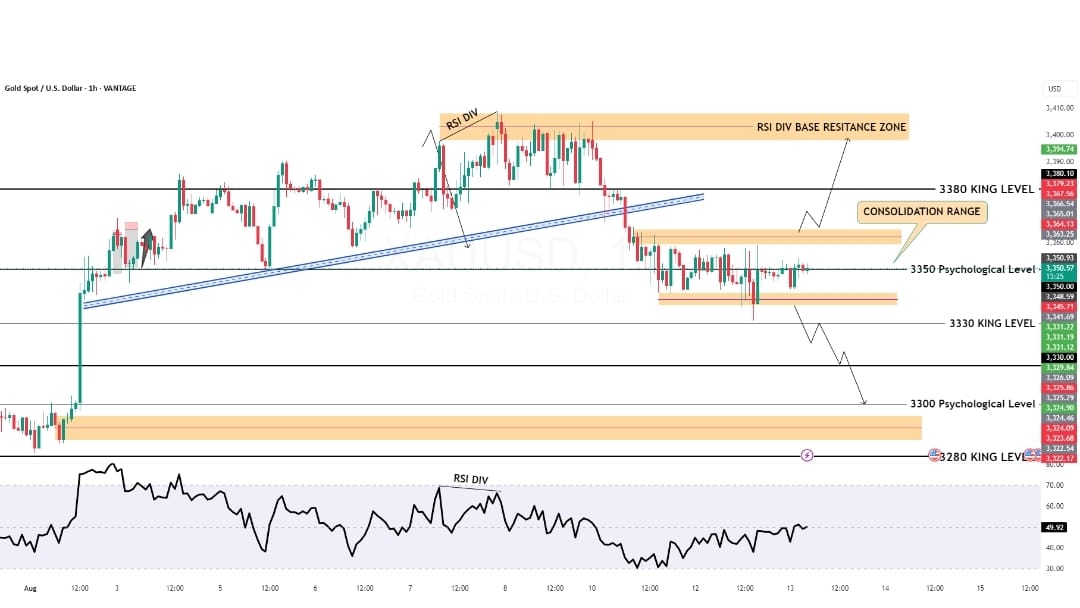The width and height of the screenshot is (1080, 608).
Task: Select the 3350 Psychological Level label
Action: tap(973, 269)
